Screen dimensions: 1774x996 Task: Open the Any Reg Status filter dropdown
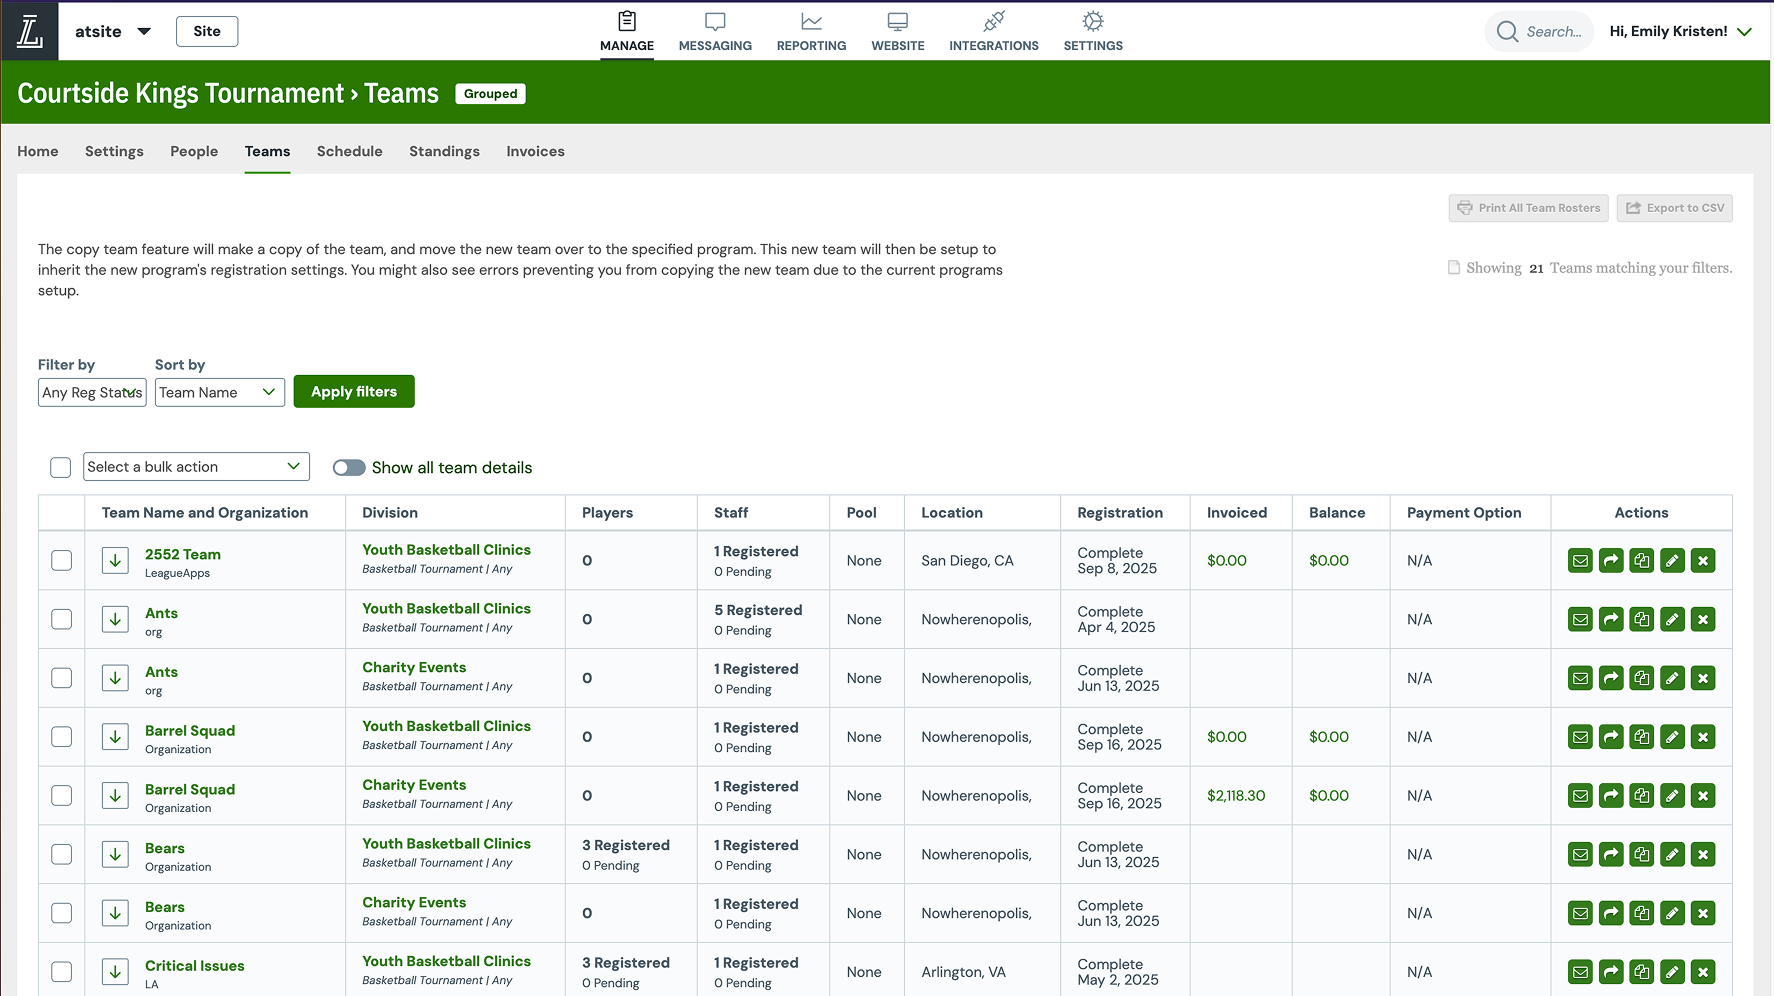tap(92, 393)
